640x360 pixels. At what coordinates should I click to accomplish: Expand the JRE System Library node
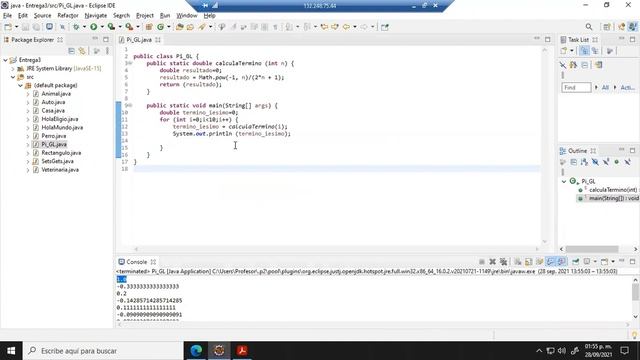pos(13,69)
